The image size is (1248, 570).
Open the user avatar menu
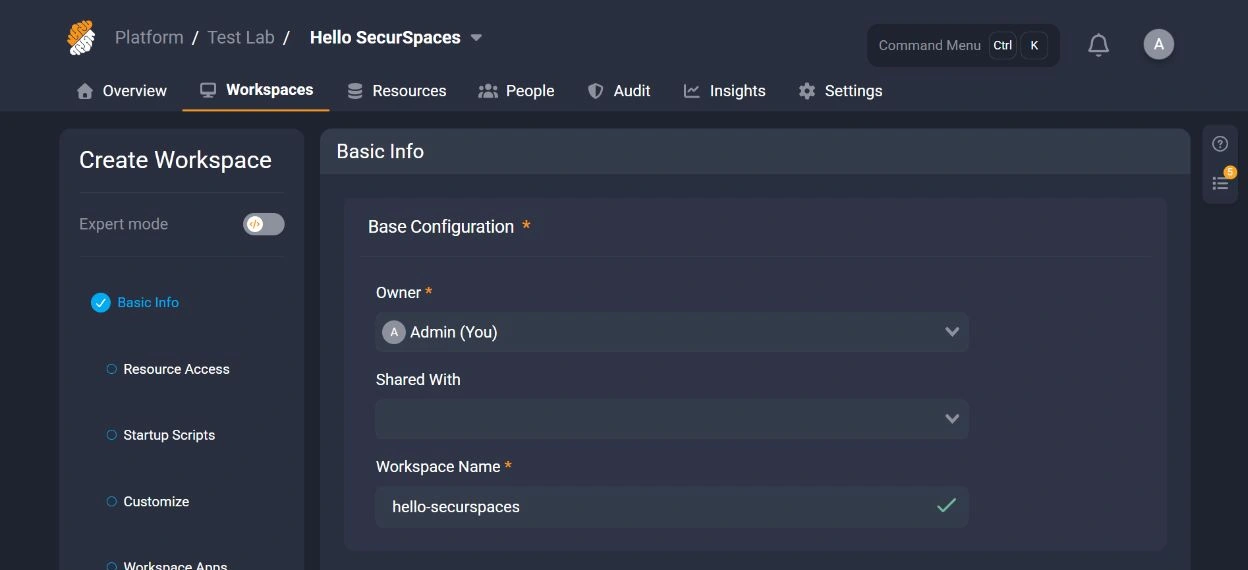1158,44
